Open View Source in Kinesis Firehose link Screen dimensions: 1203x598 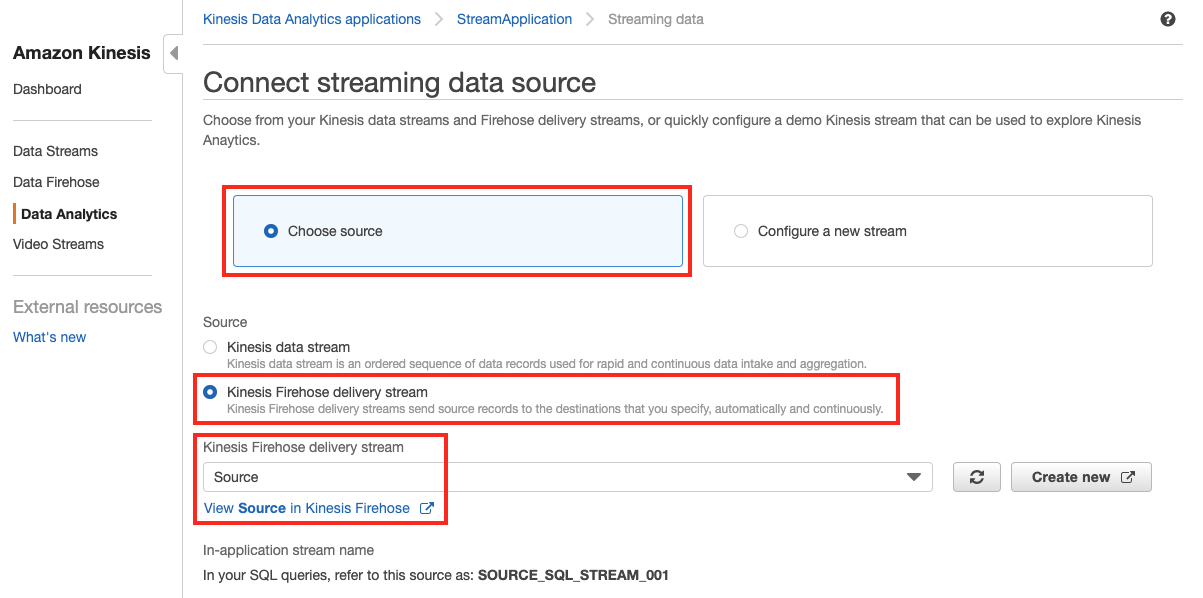coord(307,508)
